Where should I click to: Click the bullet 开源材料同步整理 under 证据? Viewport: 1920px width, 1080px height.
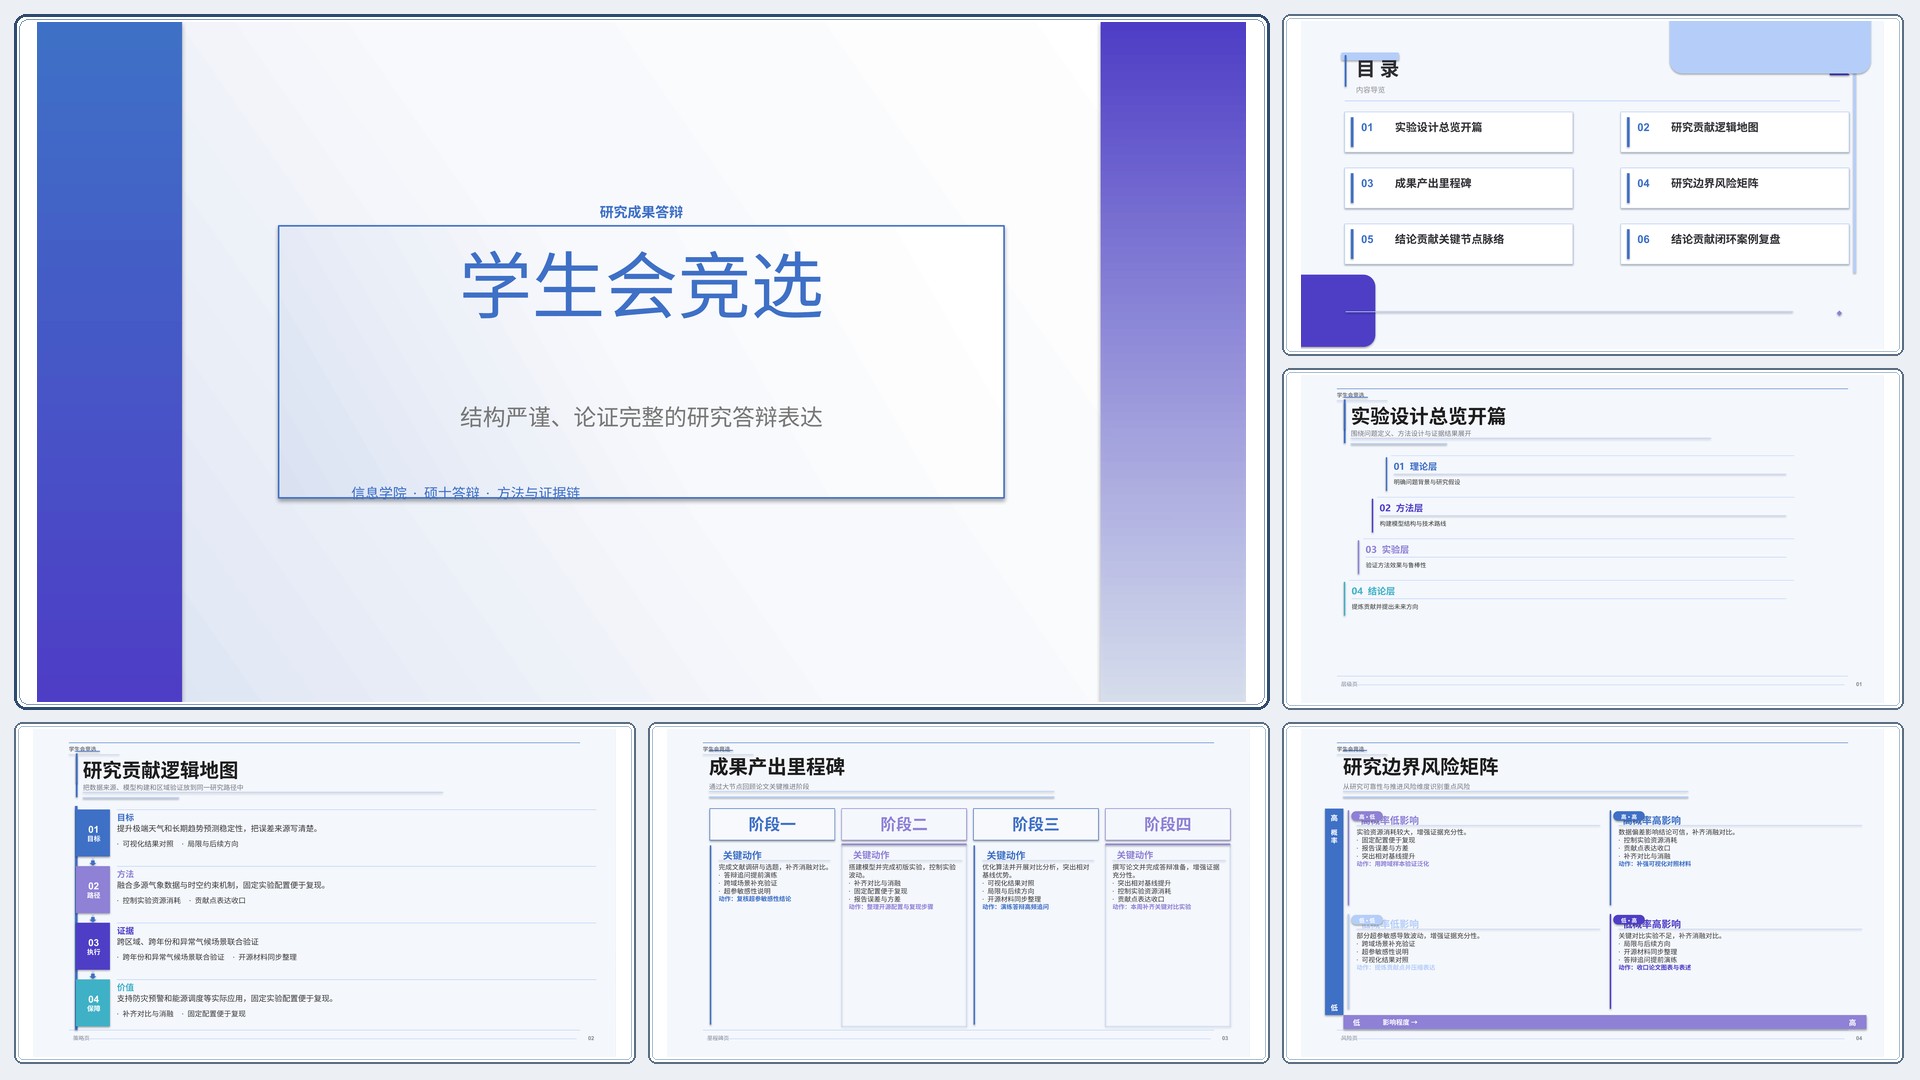[267, 957]
